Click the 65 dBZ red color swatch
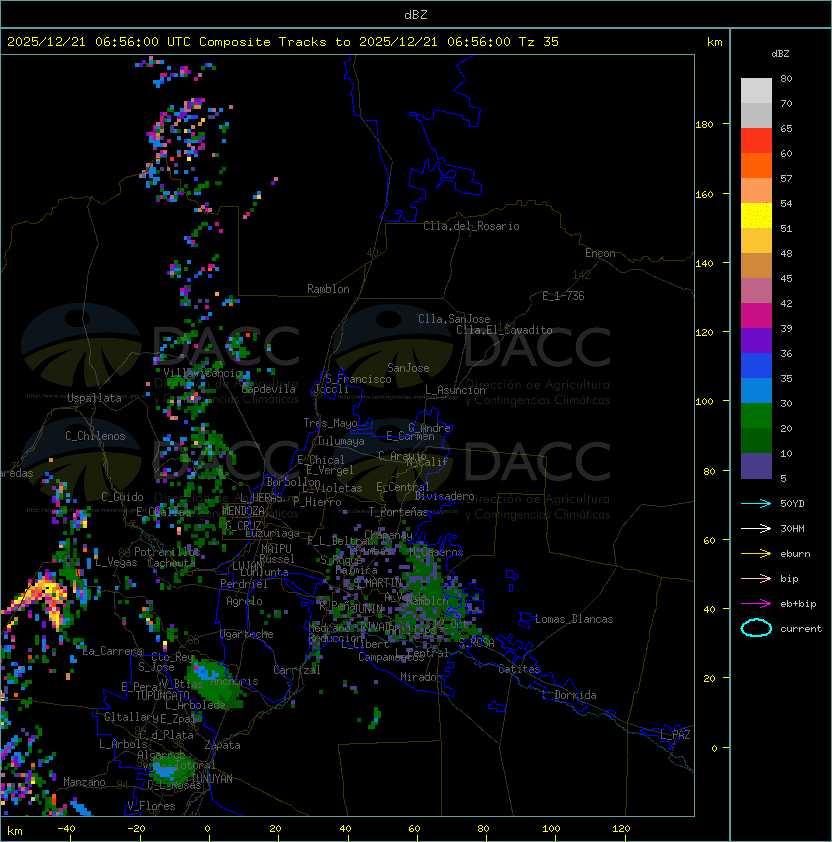 click(x=756, y=140)
